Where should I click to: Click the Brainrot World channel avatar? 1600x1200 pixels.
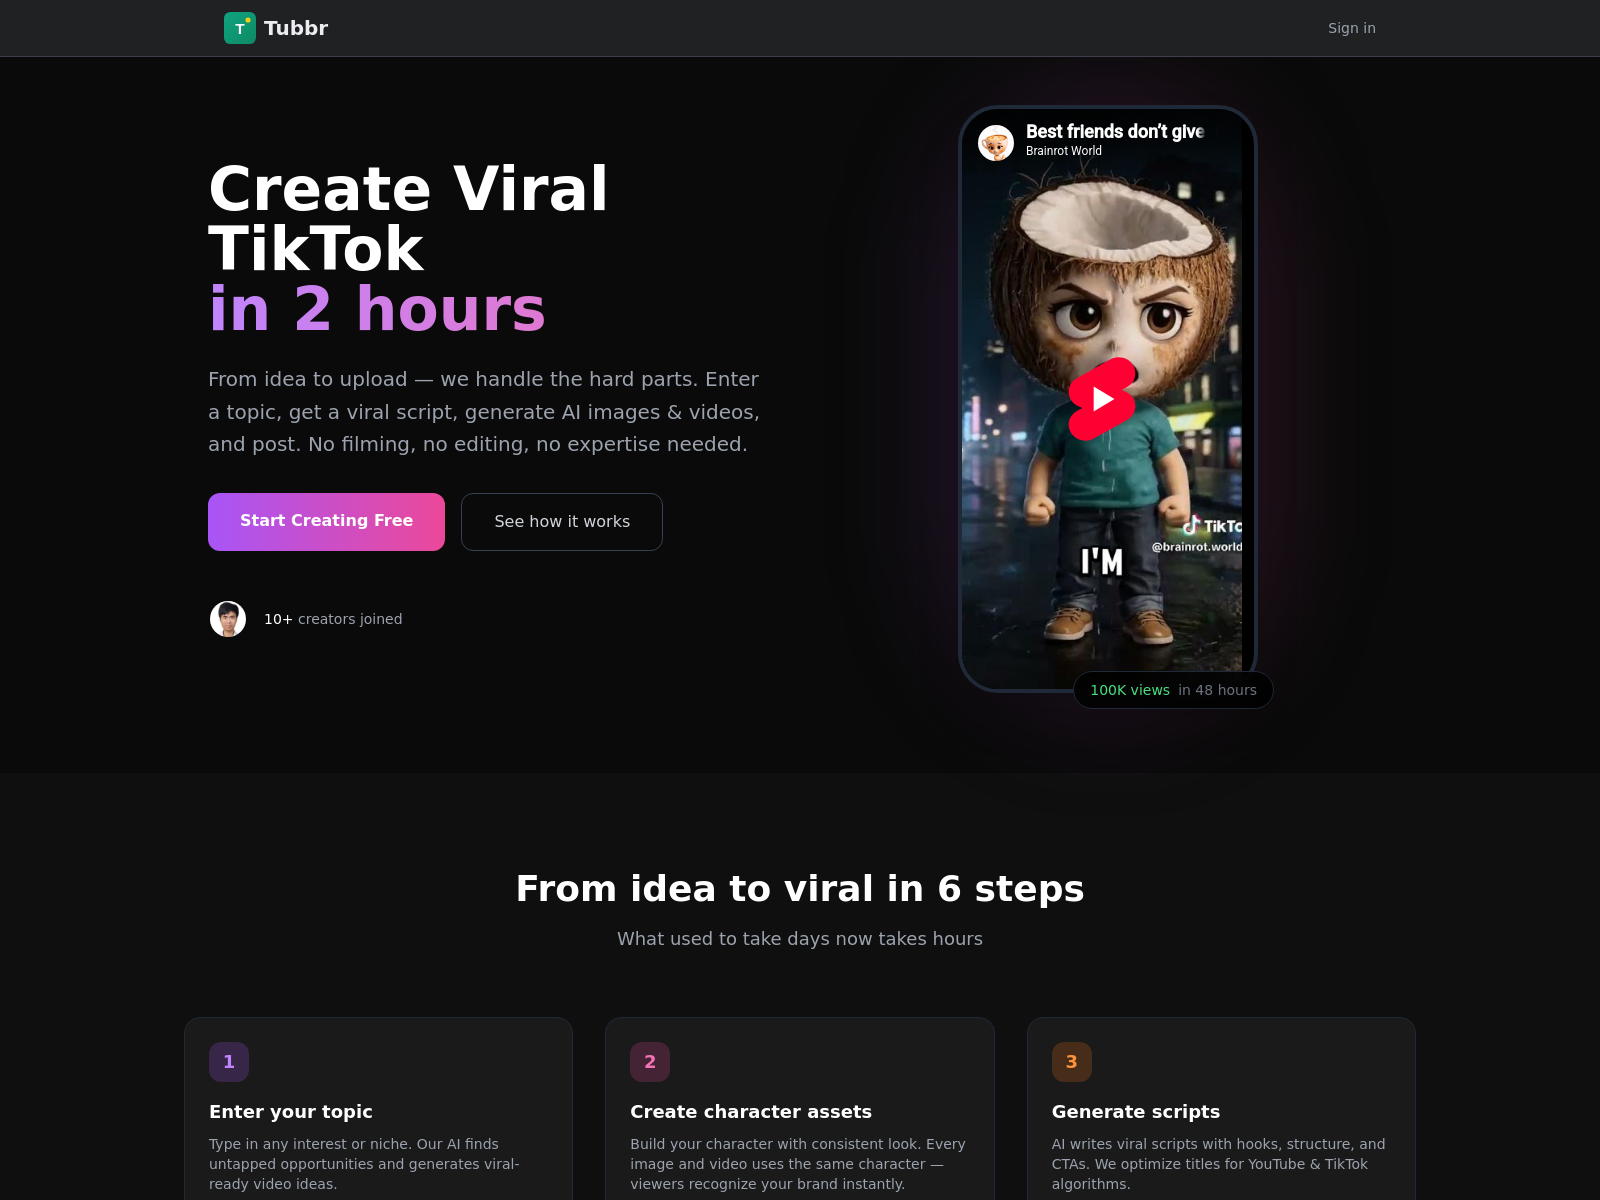pyautogui.click(x=996, y=143)
